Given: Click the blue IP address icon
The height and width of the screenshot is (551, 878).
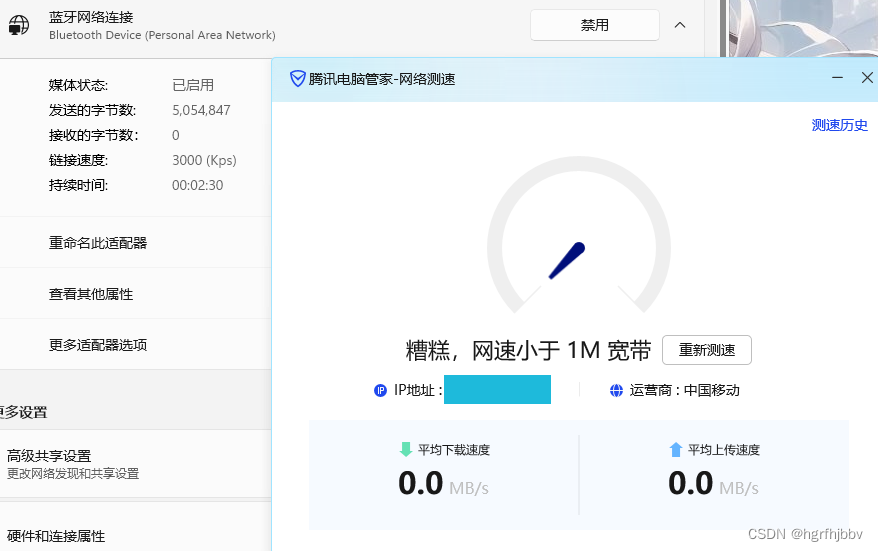Looking at the screenshot, I should 380,390.
